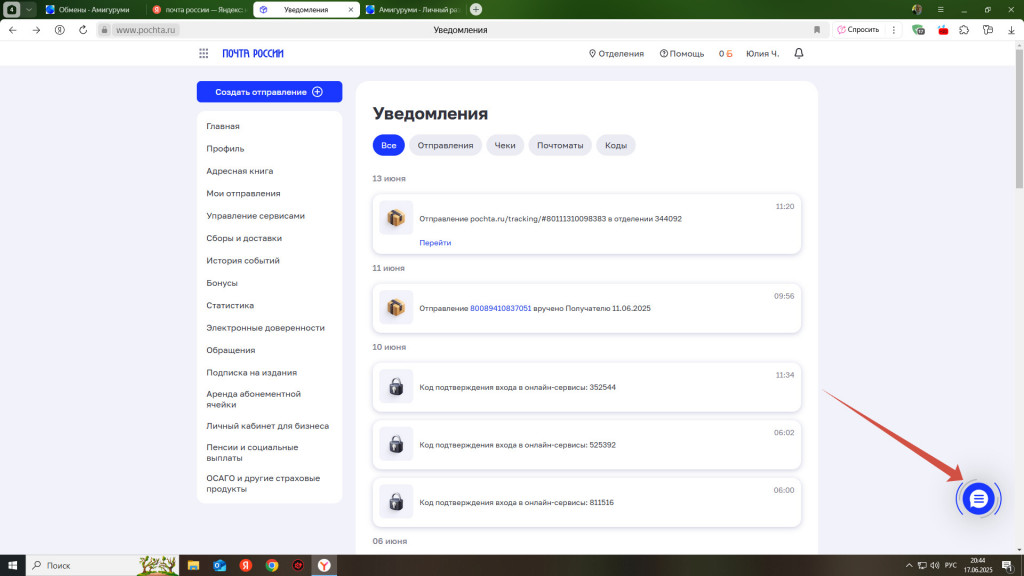Select the Чеки filter tab

point(505,145)
